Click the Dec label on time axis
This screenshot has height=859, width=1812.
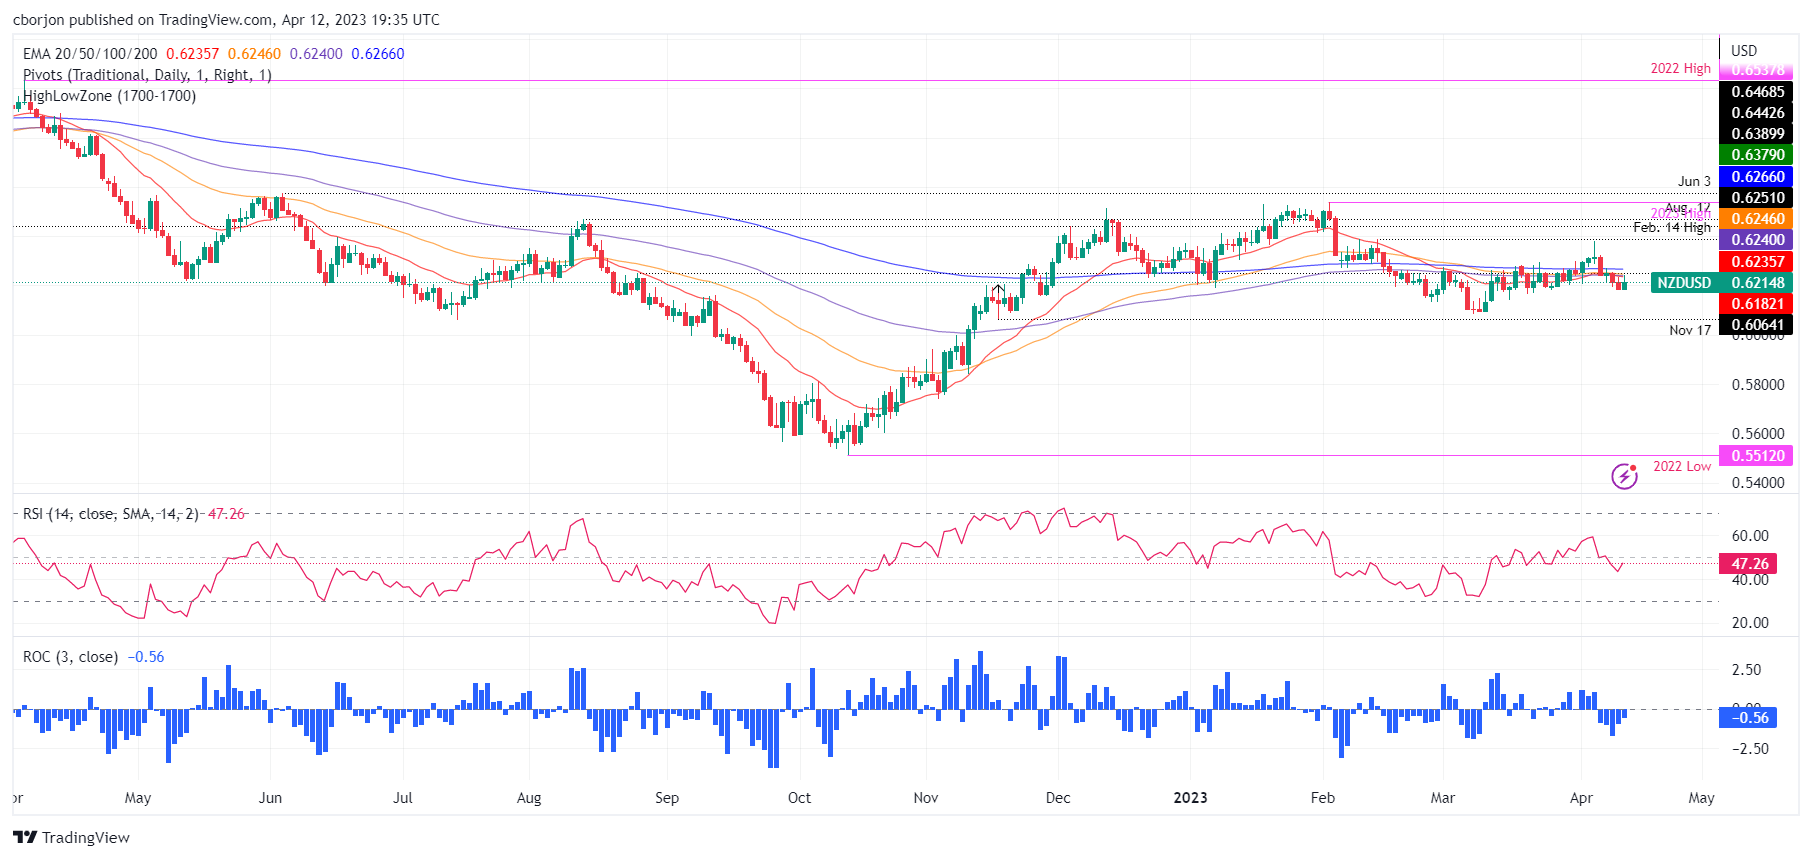pyautogui.click(x=1058, y=798)
